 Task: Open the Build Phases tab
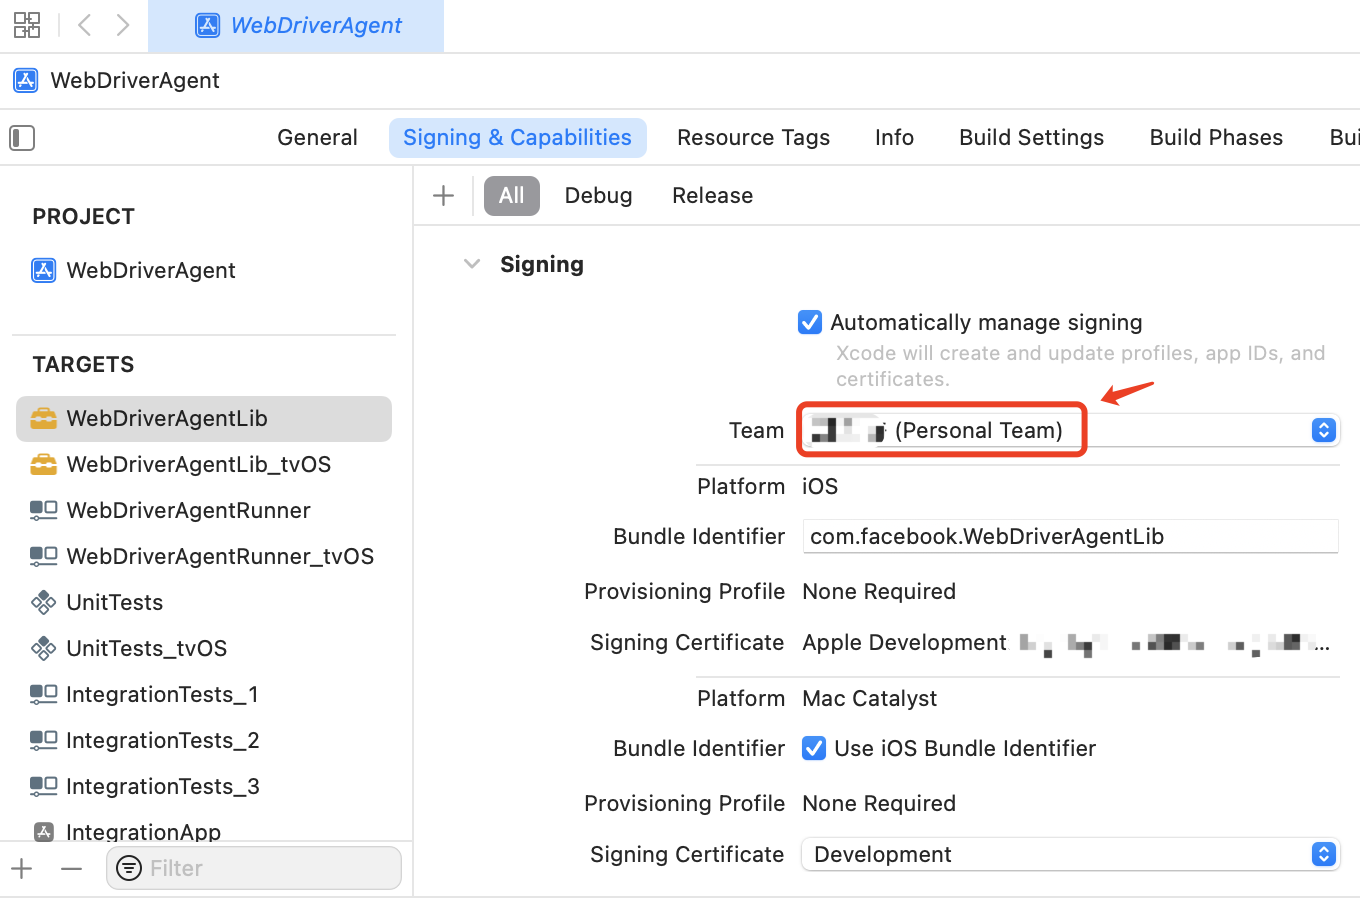(x=1216, y=137)
